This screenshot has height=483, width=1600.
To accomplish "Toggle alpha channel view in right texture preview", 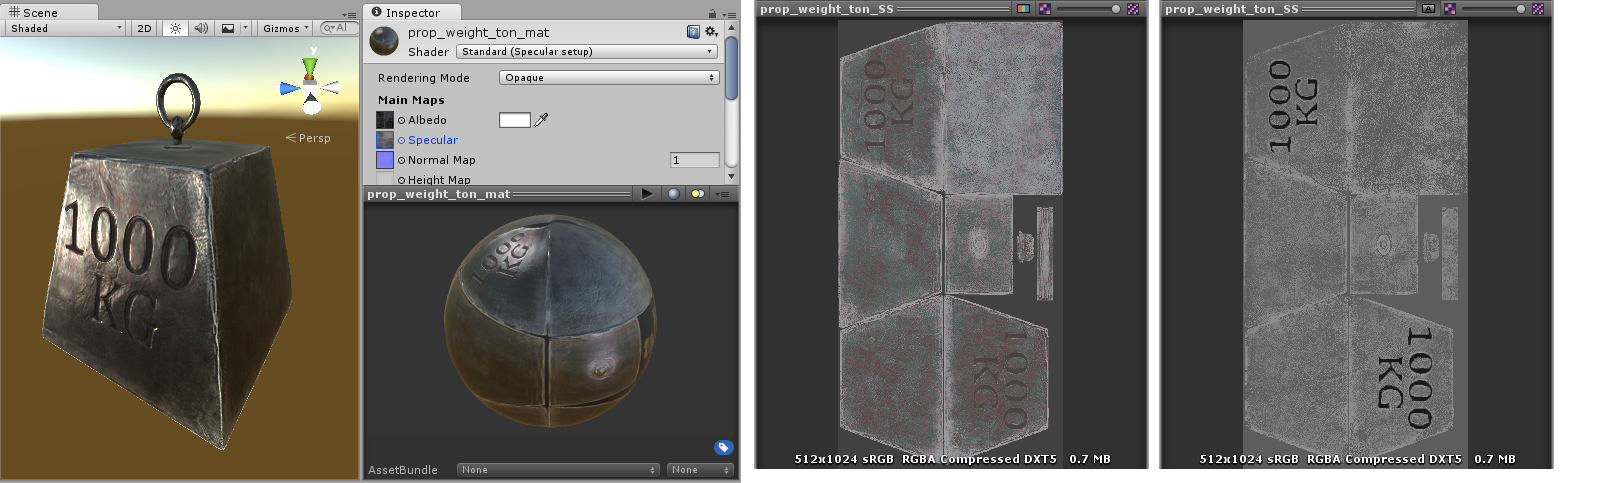I will click(x=1428, y=9).
